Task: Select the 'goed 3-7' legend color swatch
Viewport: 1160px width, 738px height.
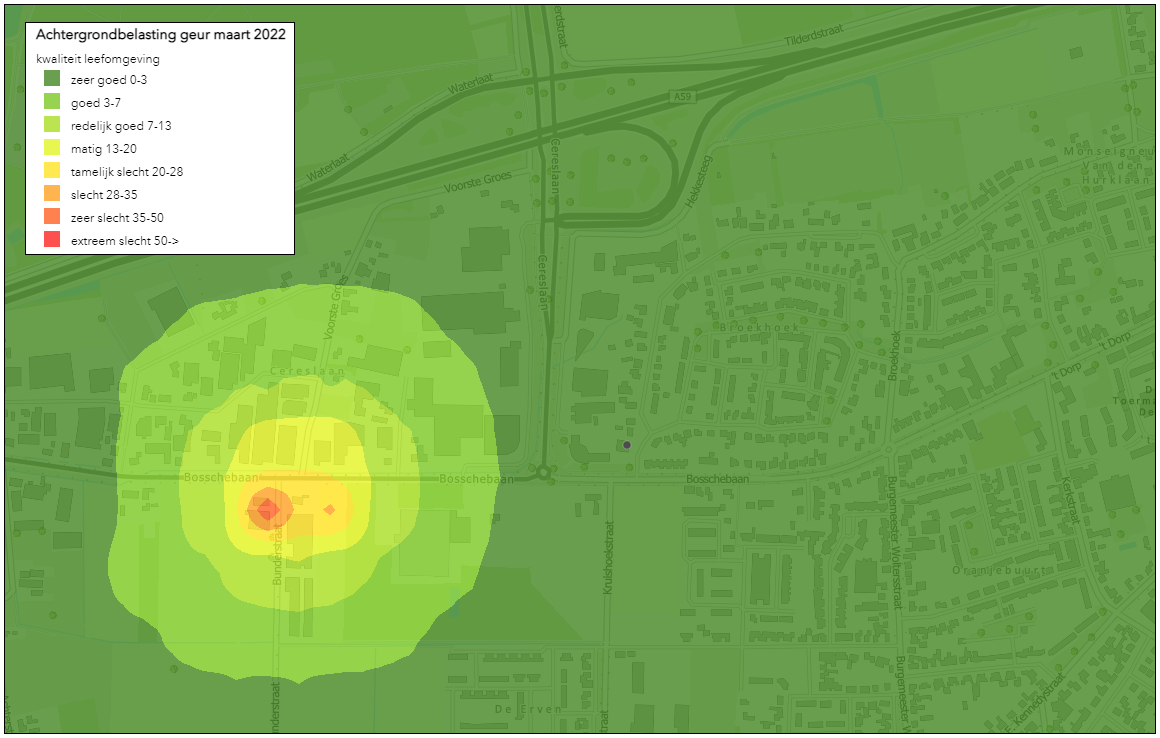Action: [x=52, y=101]
